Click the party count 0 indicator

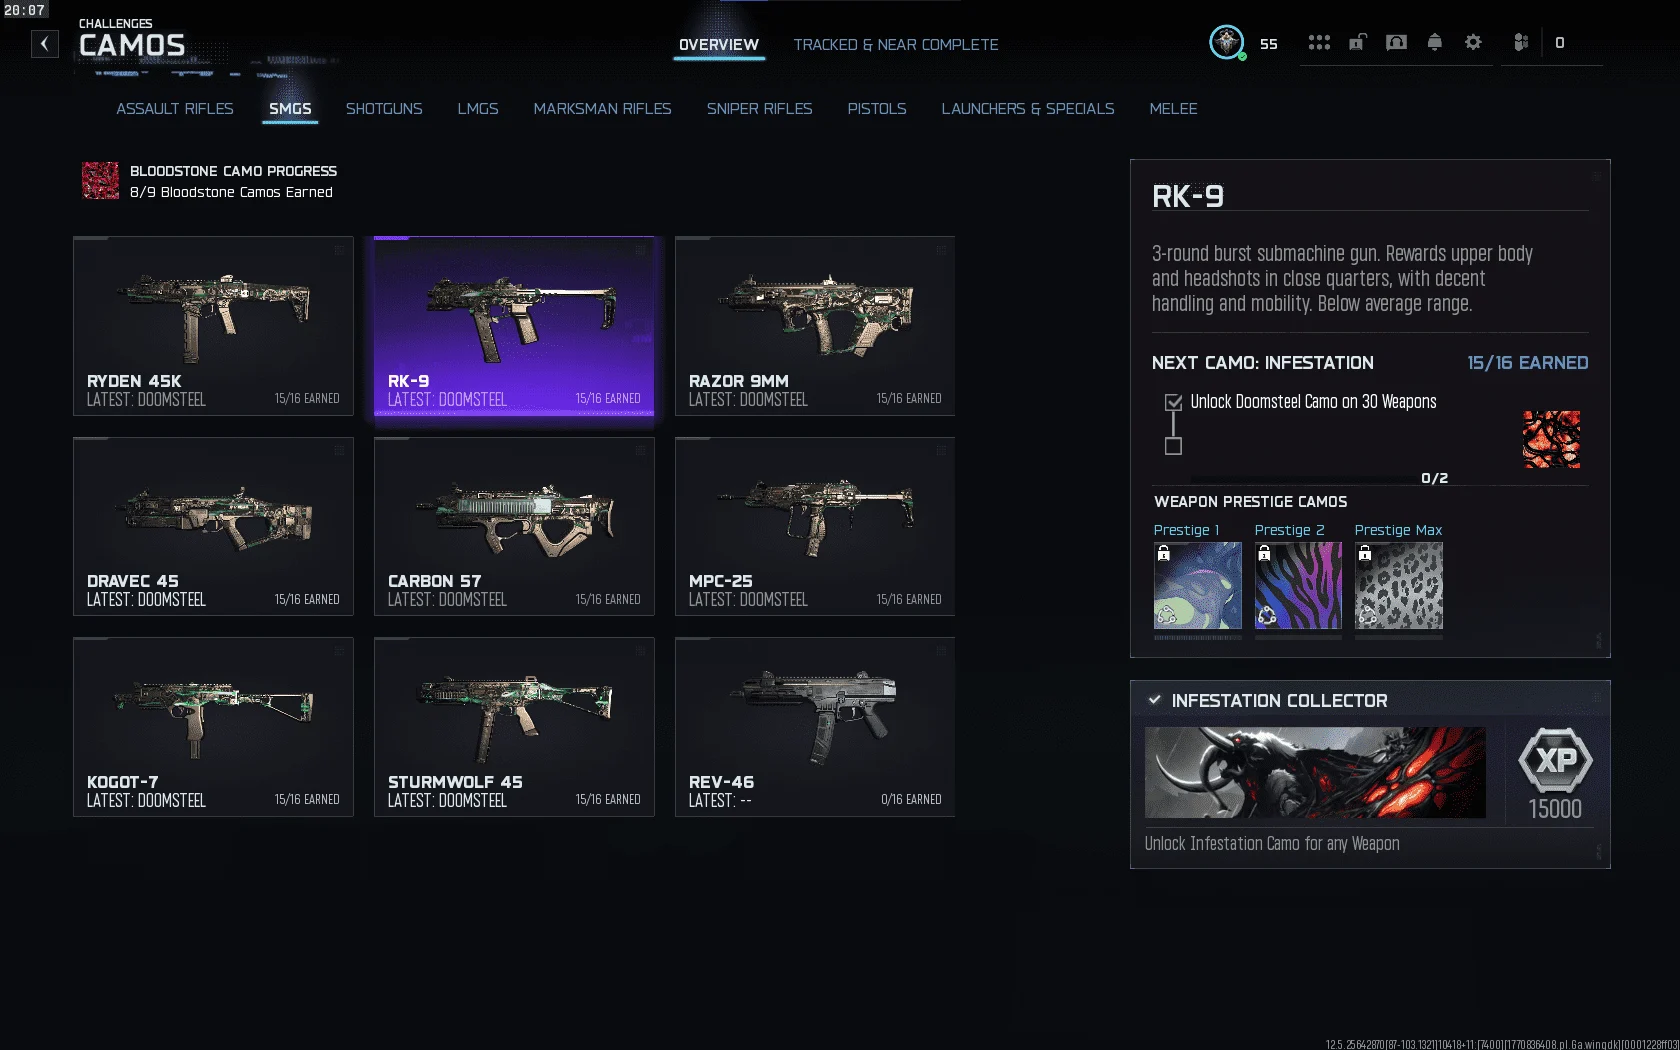point(1559,43)
